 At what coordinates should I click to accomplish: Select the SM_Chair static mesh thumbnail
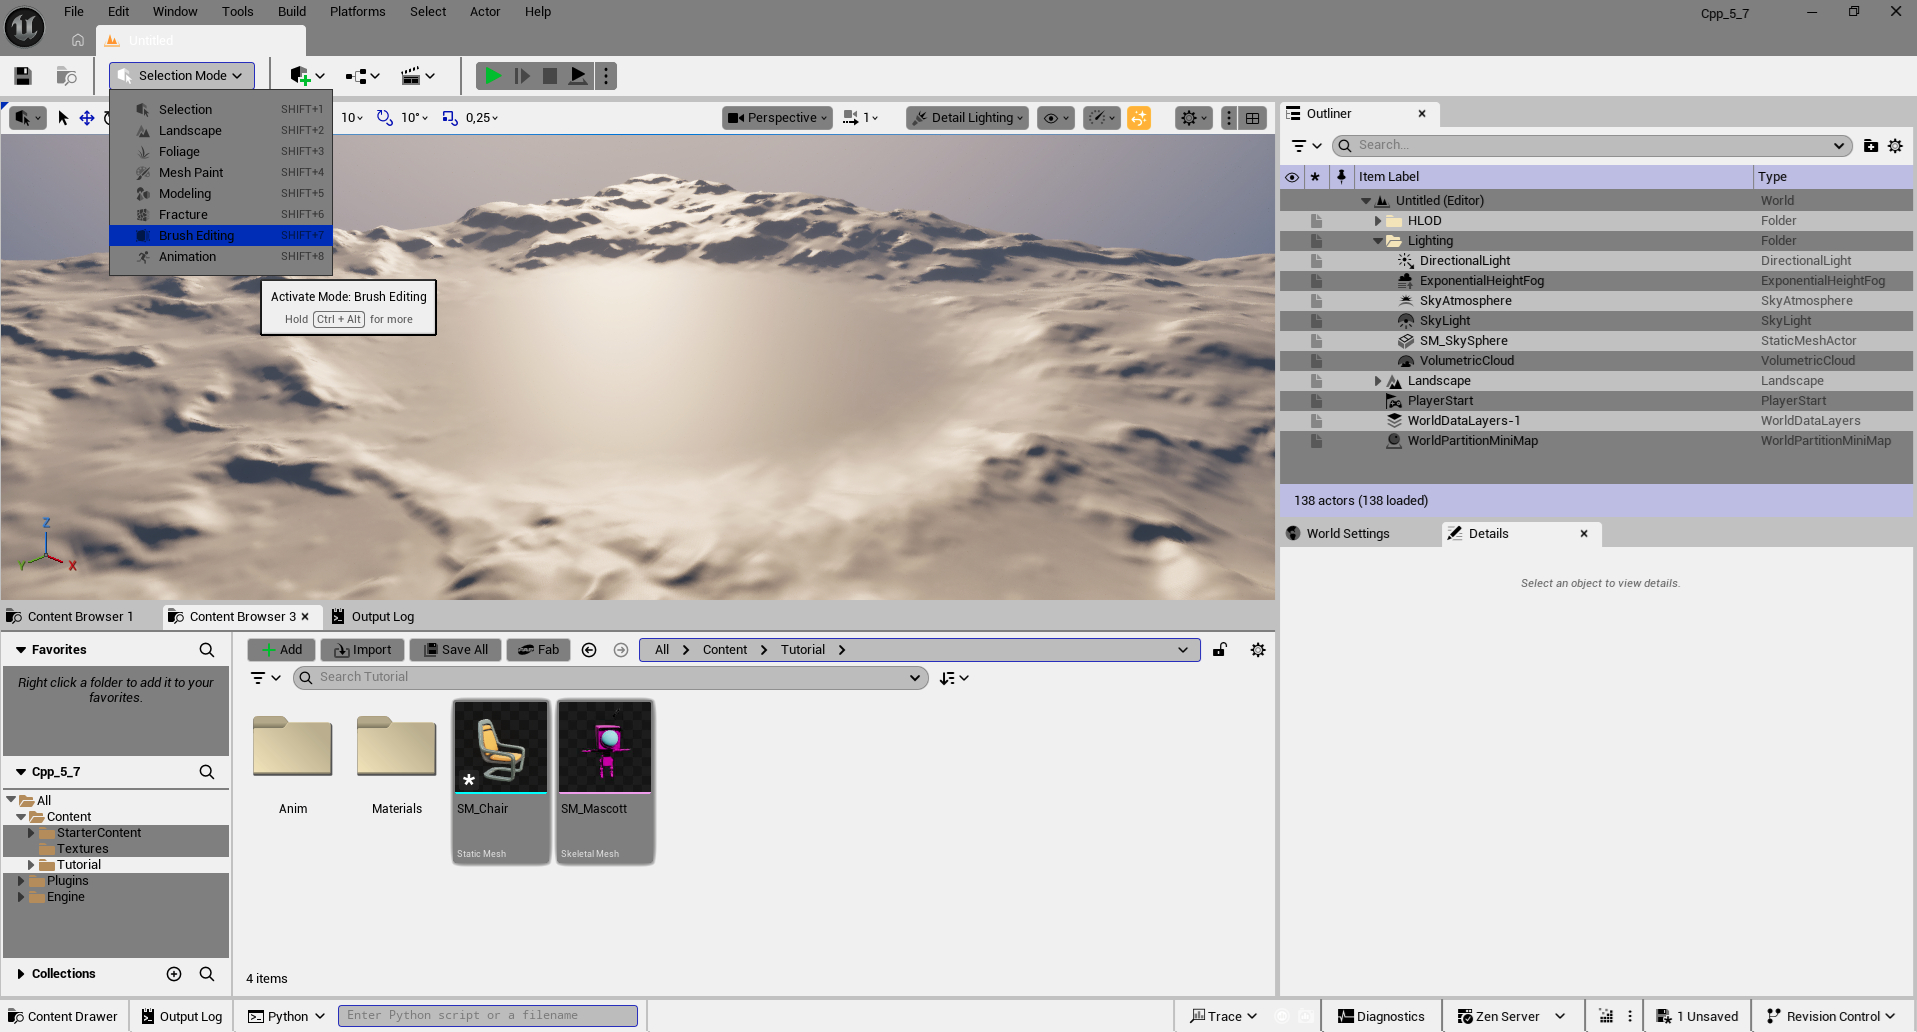pyautogui.click(x=501, y=747)
